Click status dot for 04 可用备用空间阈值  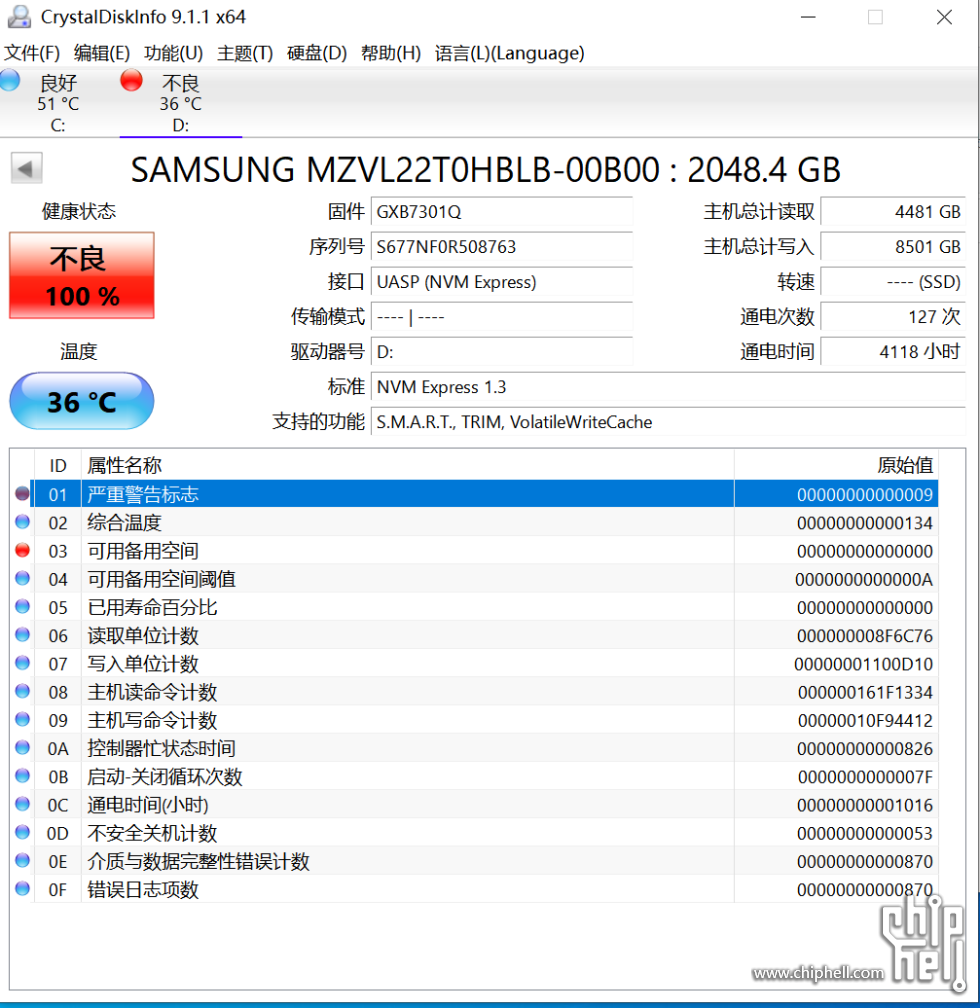(x=23, y=579)
